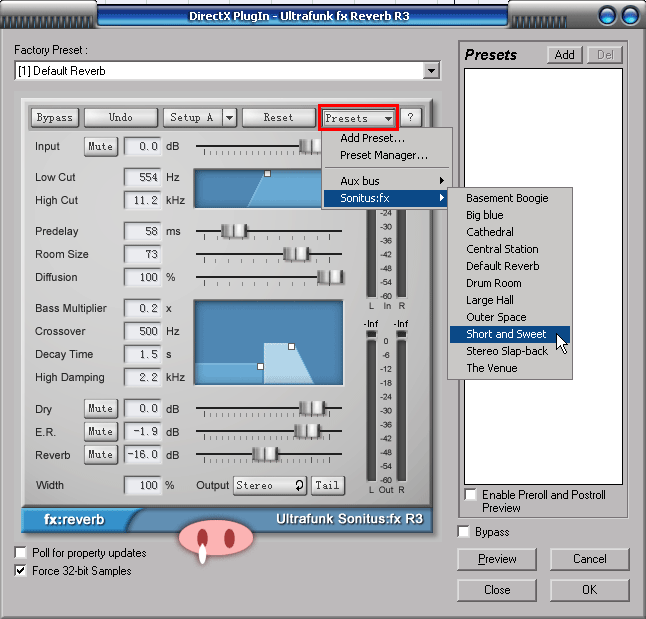Check the Bypass checkbox near Preview
The width and height of the screenshot is (646, 619).
[x=464, y=532]
